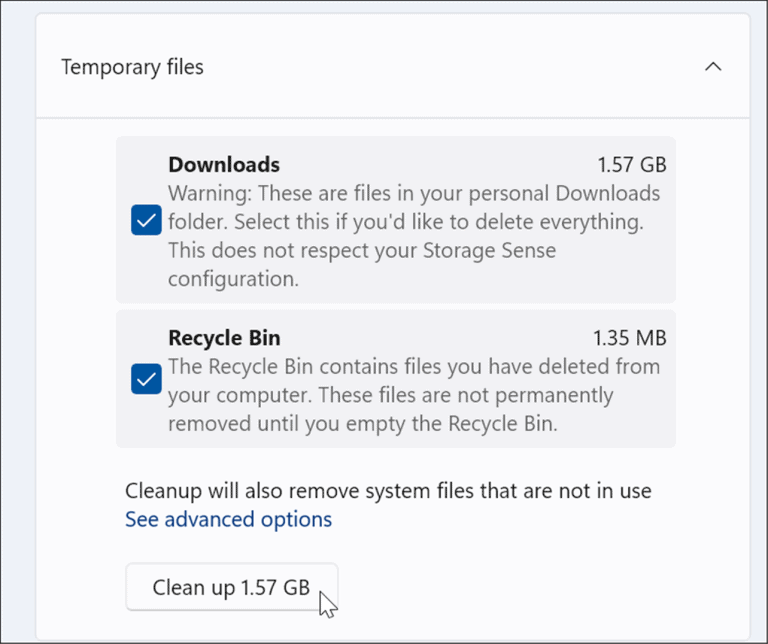This screenshot has height=644, width=768.
Task: Uncheck the Downloads checkbox
Action: 147,221
